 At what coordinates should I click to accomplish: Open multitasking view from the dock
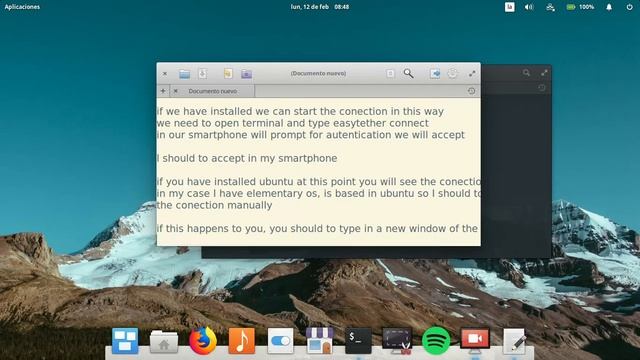point(125,341)
